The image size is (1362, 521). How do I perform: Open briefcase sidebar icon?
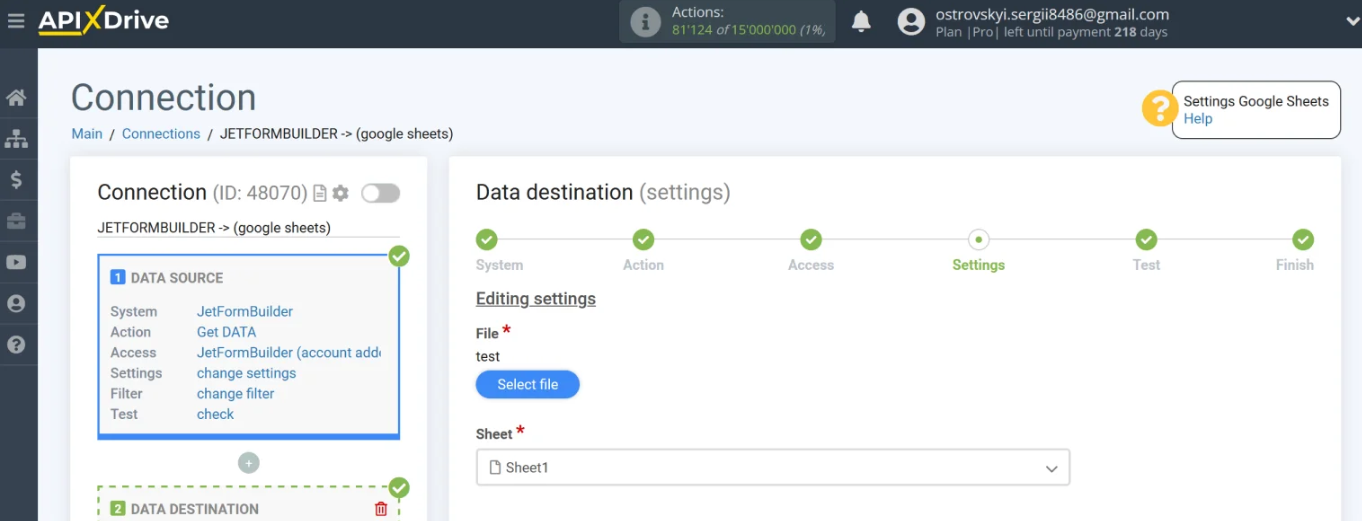16,221
